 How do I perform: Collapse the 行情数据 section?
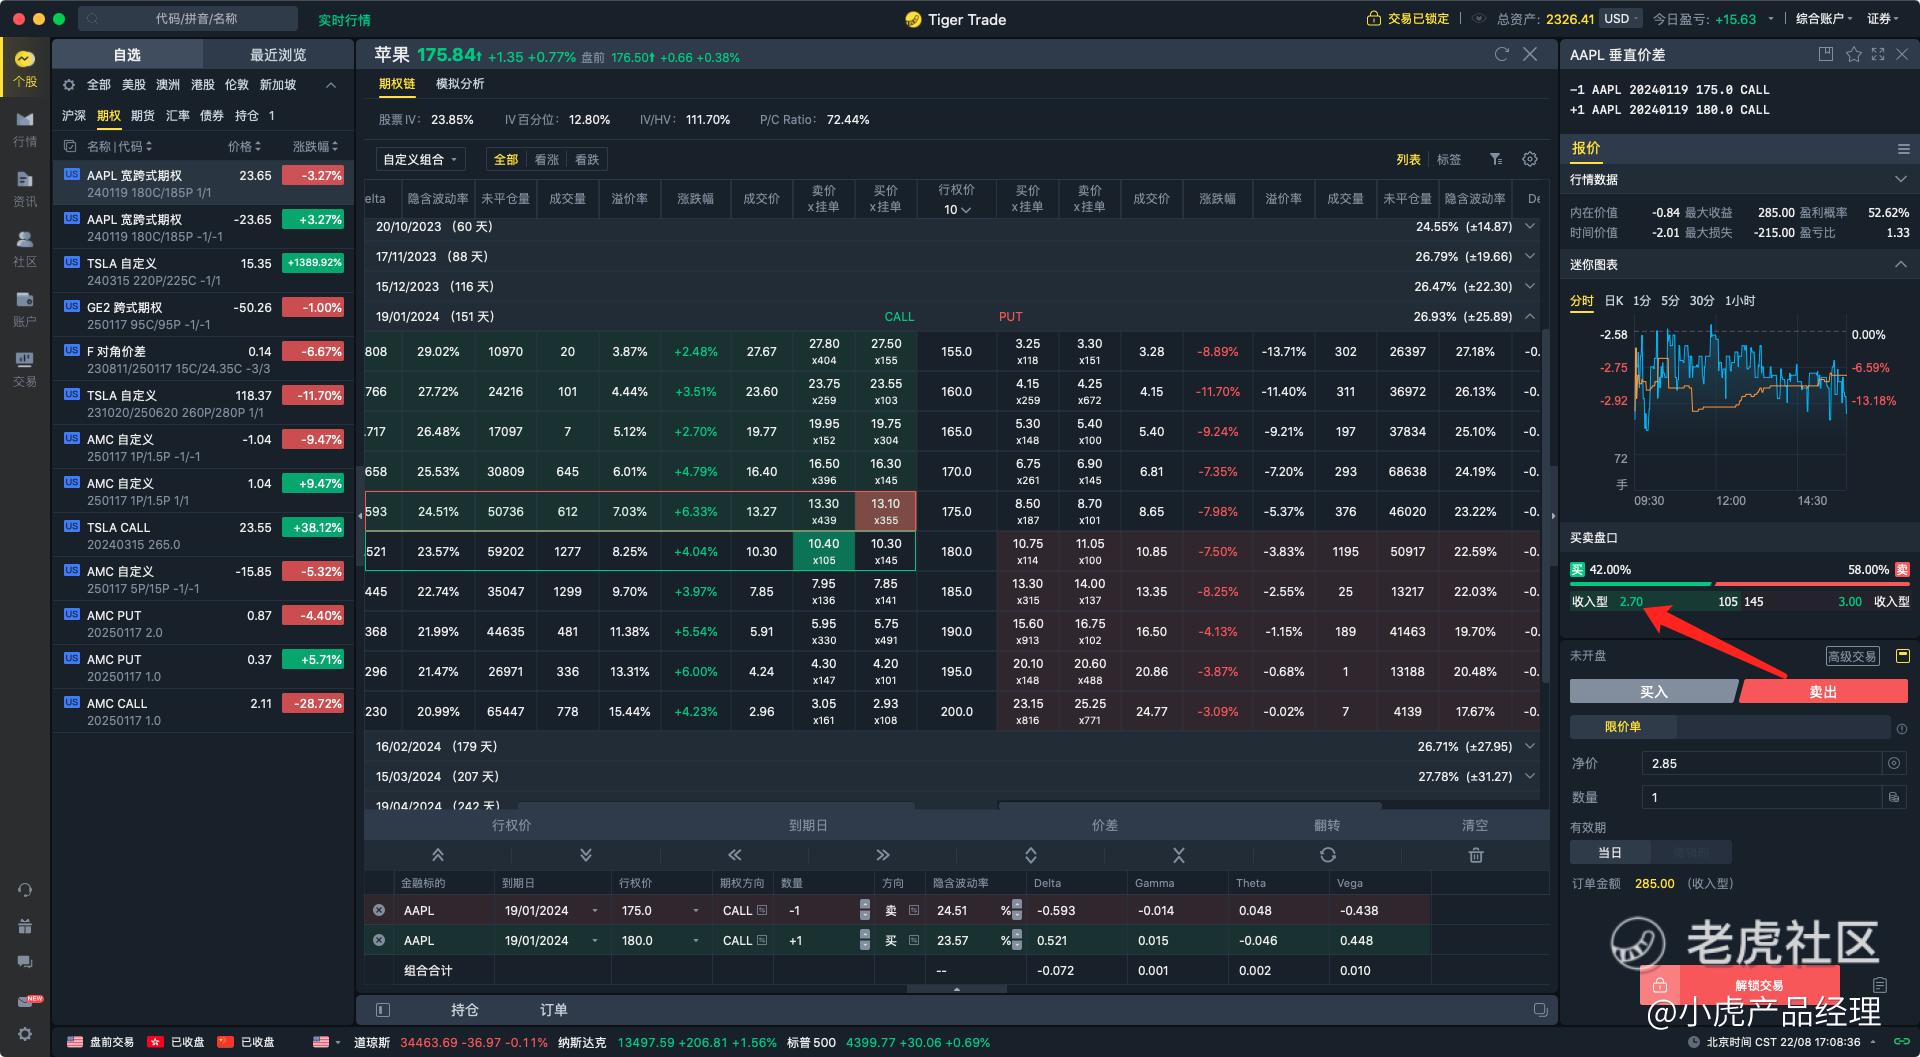pos(1901,180)
